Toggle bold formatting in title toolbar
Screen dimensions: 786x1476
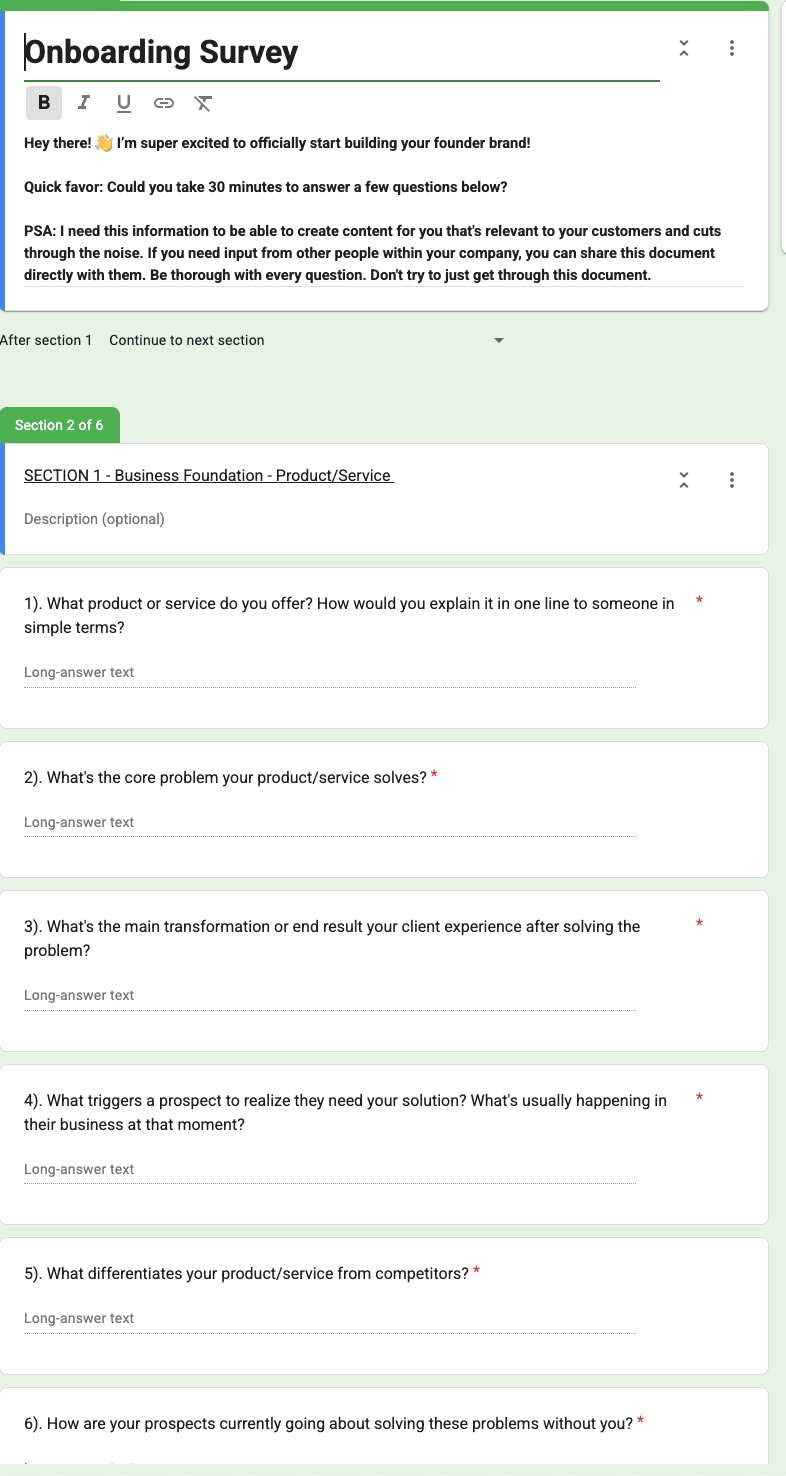click(x=44, y=103)
